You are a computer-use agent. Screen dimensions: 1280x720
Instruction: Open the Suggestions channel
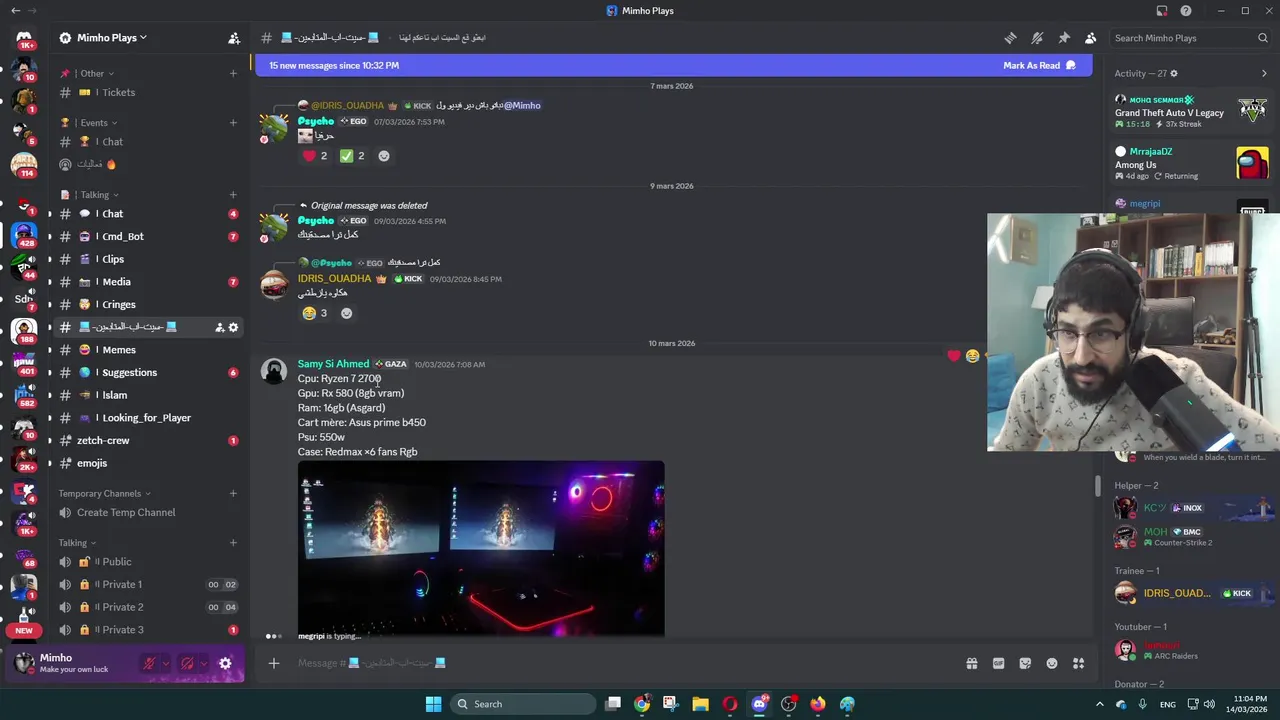click(149, 372)
